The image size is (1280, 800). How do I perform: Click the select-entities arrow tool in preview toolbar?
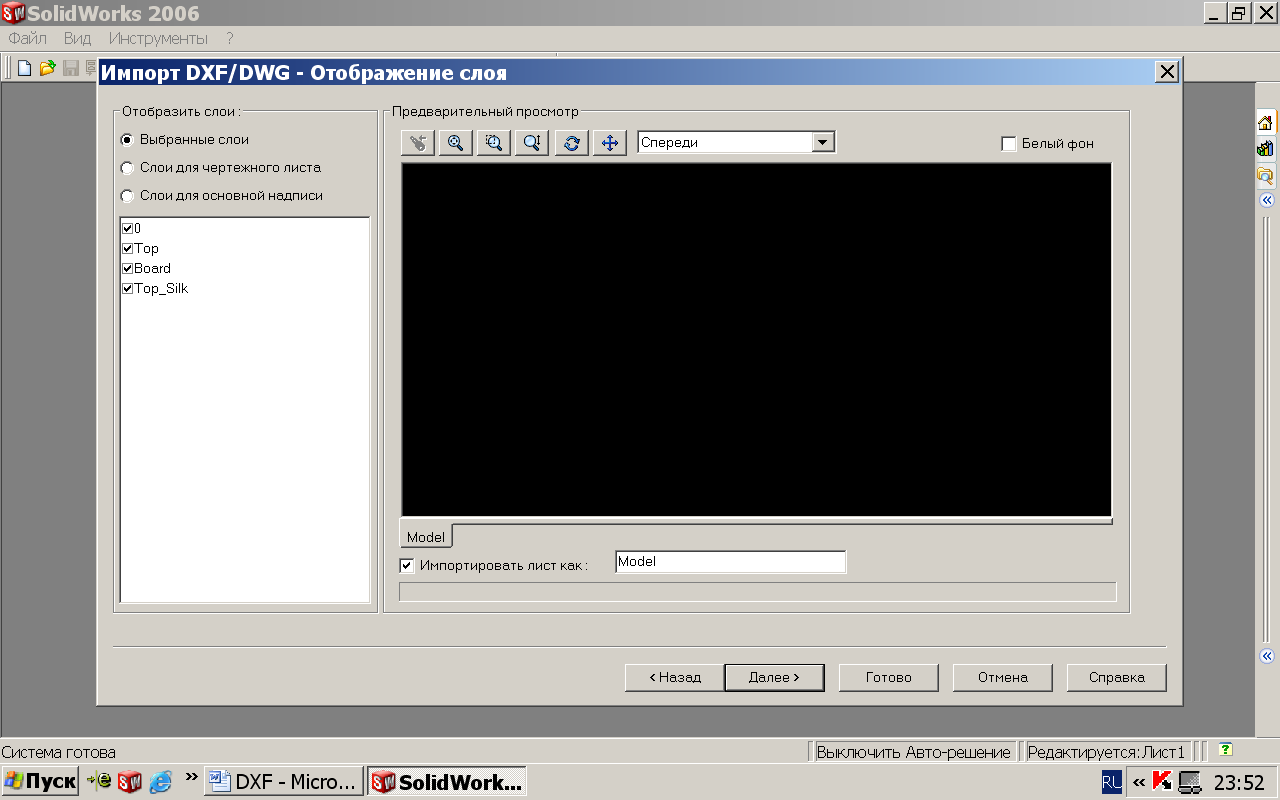tap(417, 143)
